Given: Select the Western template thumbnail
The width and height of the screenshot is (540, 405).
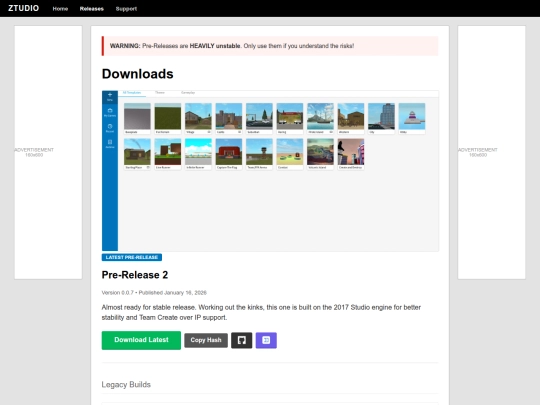Looking at the screenshot, I should pos(351,118).
